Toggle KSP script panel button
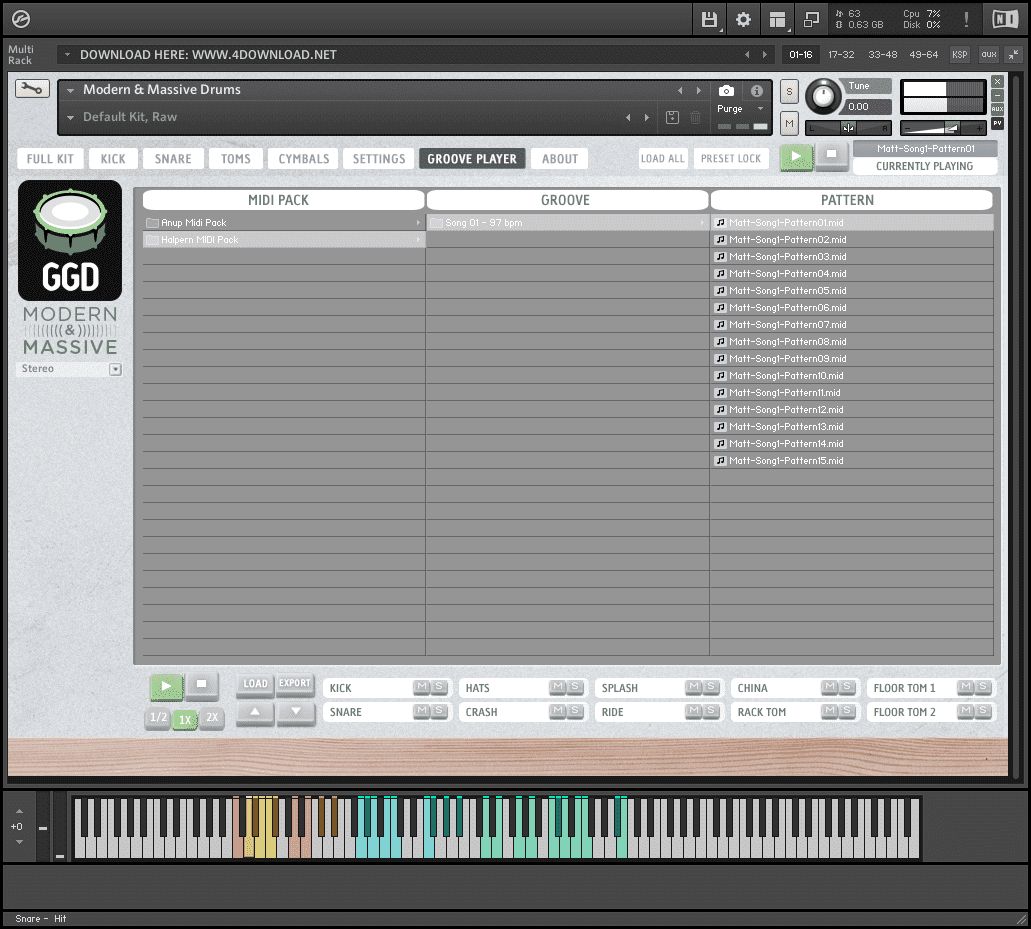The image size is (1031, 929). point(959,55)
